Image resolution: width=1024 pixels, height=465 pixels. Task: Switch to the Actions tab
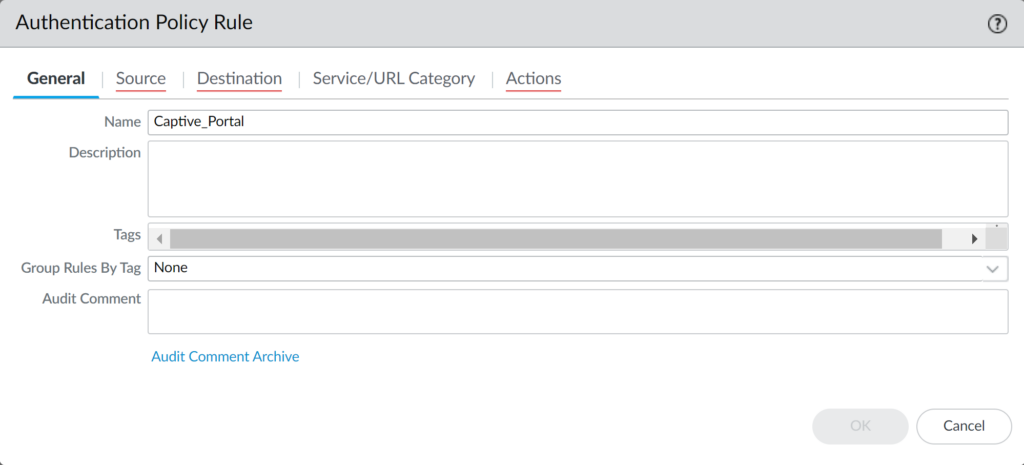click(533, 78)
